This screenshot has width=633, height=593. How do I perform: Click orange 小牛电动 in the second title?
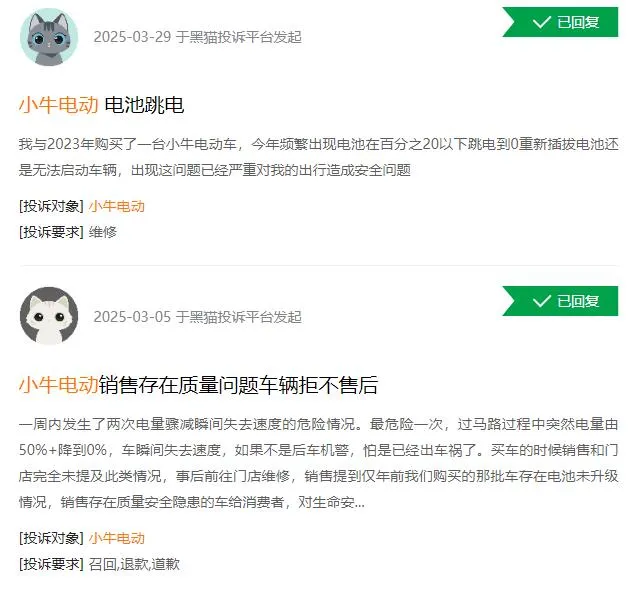coord(59,385)
